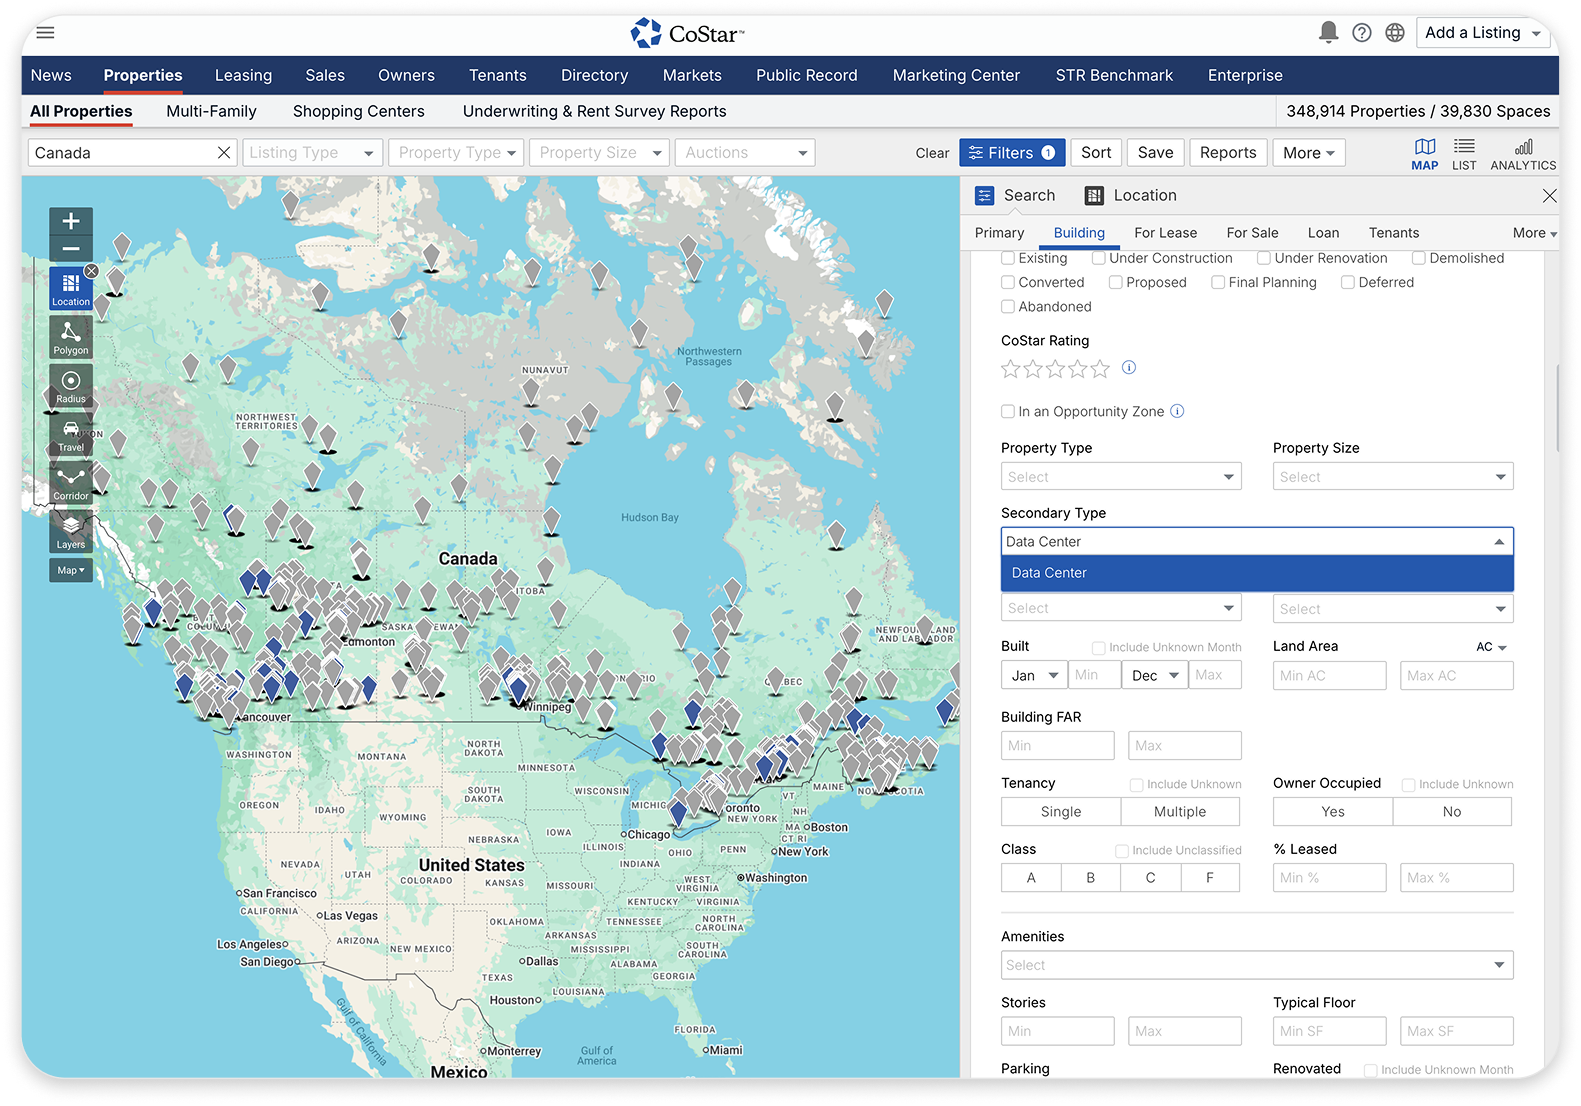Viewport: 1581px width, 1106px height.
Task: Set CoStar Rating to five stars
Action: [x=1100, y=369]
